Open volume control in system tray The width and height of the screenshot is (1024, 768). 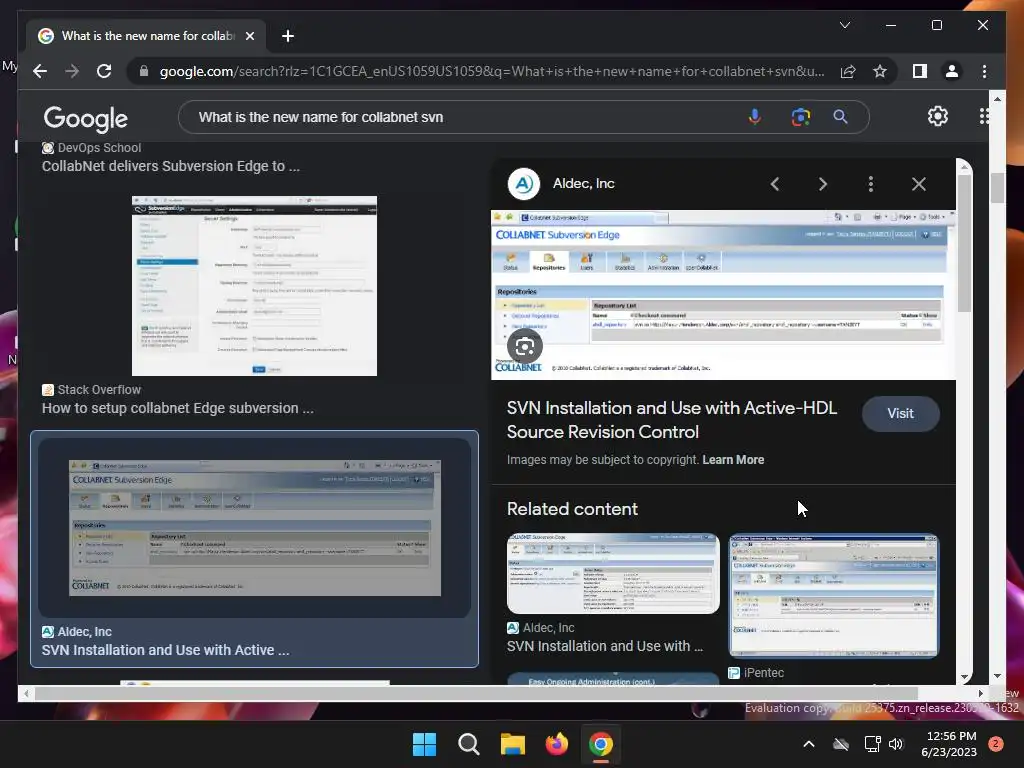pos(896,744)
